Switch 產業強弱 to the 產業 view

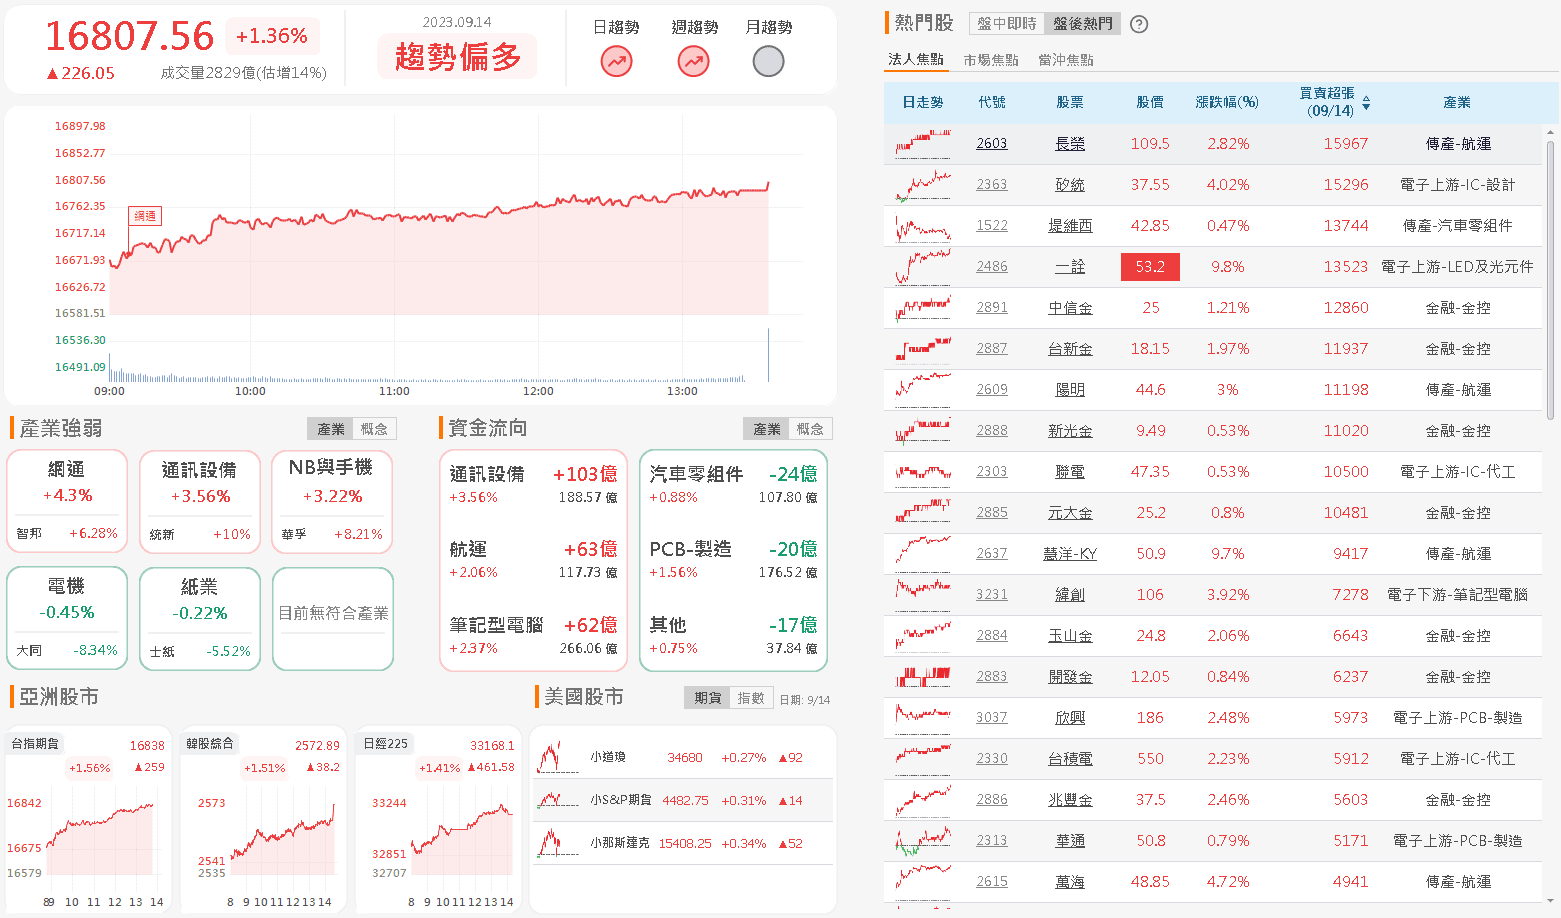(330, 429)
